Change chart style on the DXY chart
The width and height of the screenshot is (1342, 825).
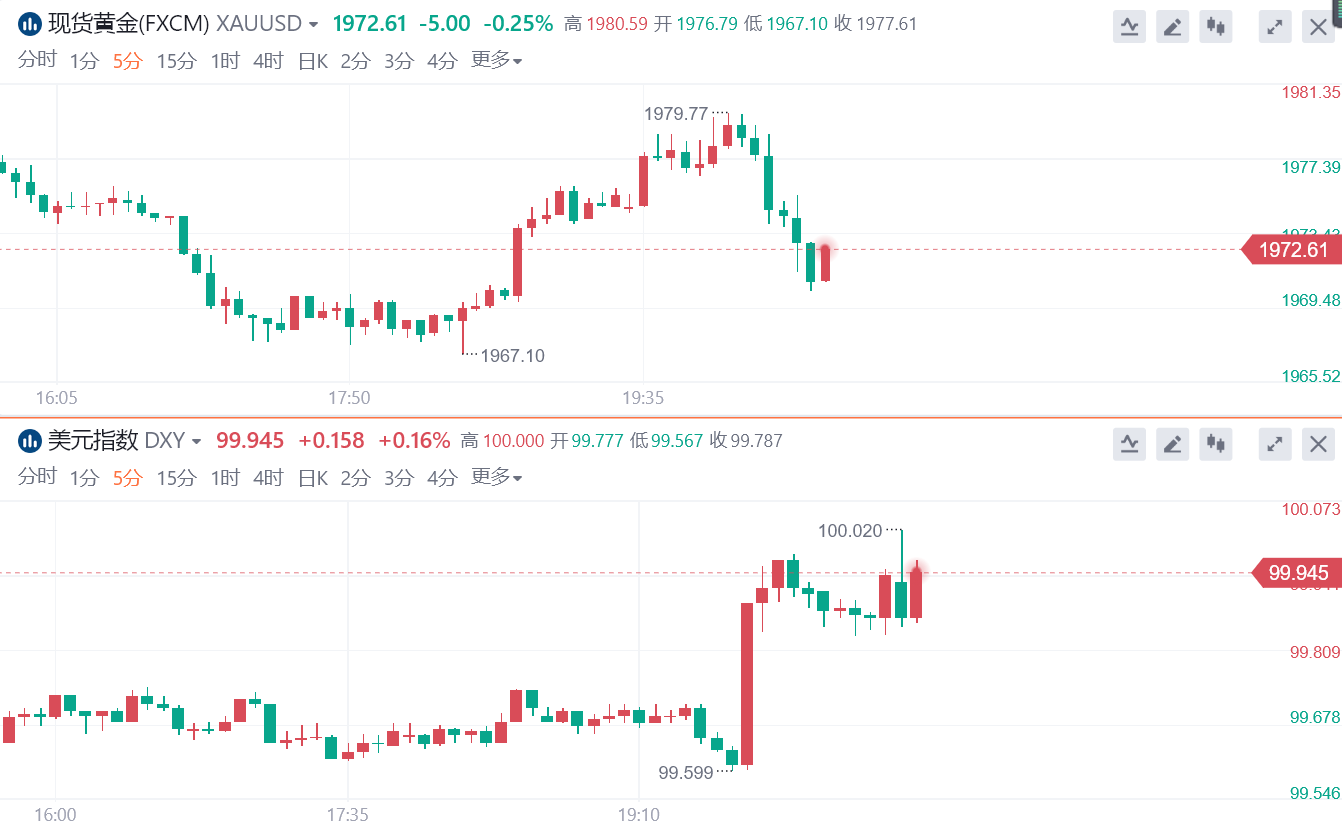click(x=1216, y=444)
